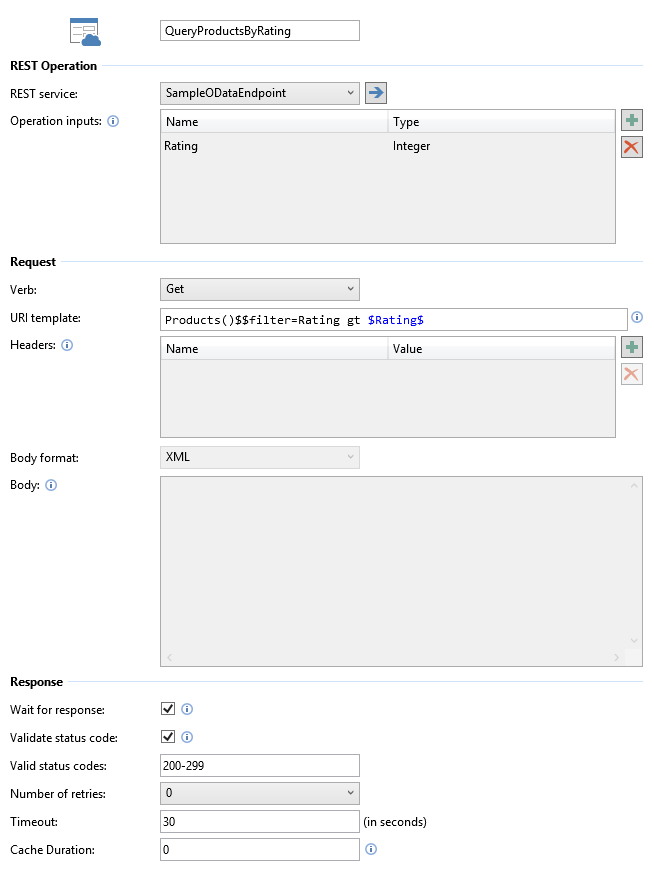Add a new operation input with plus icon
Screen dimensions: 654x878
(x=631, y=121)
